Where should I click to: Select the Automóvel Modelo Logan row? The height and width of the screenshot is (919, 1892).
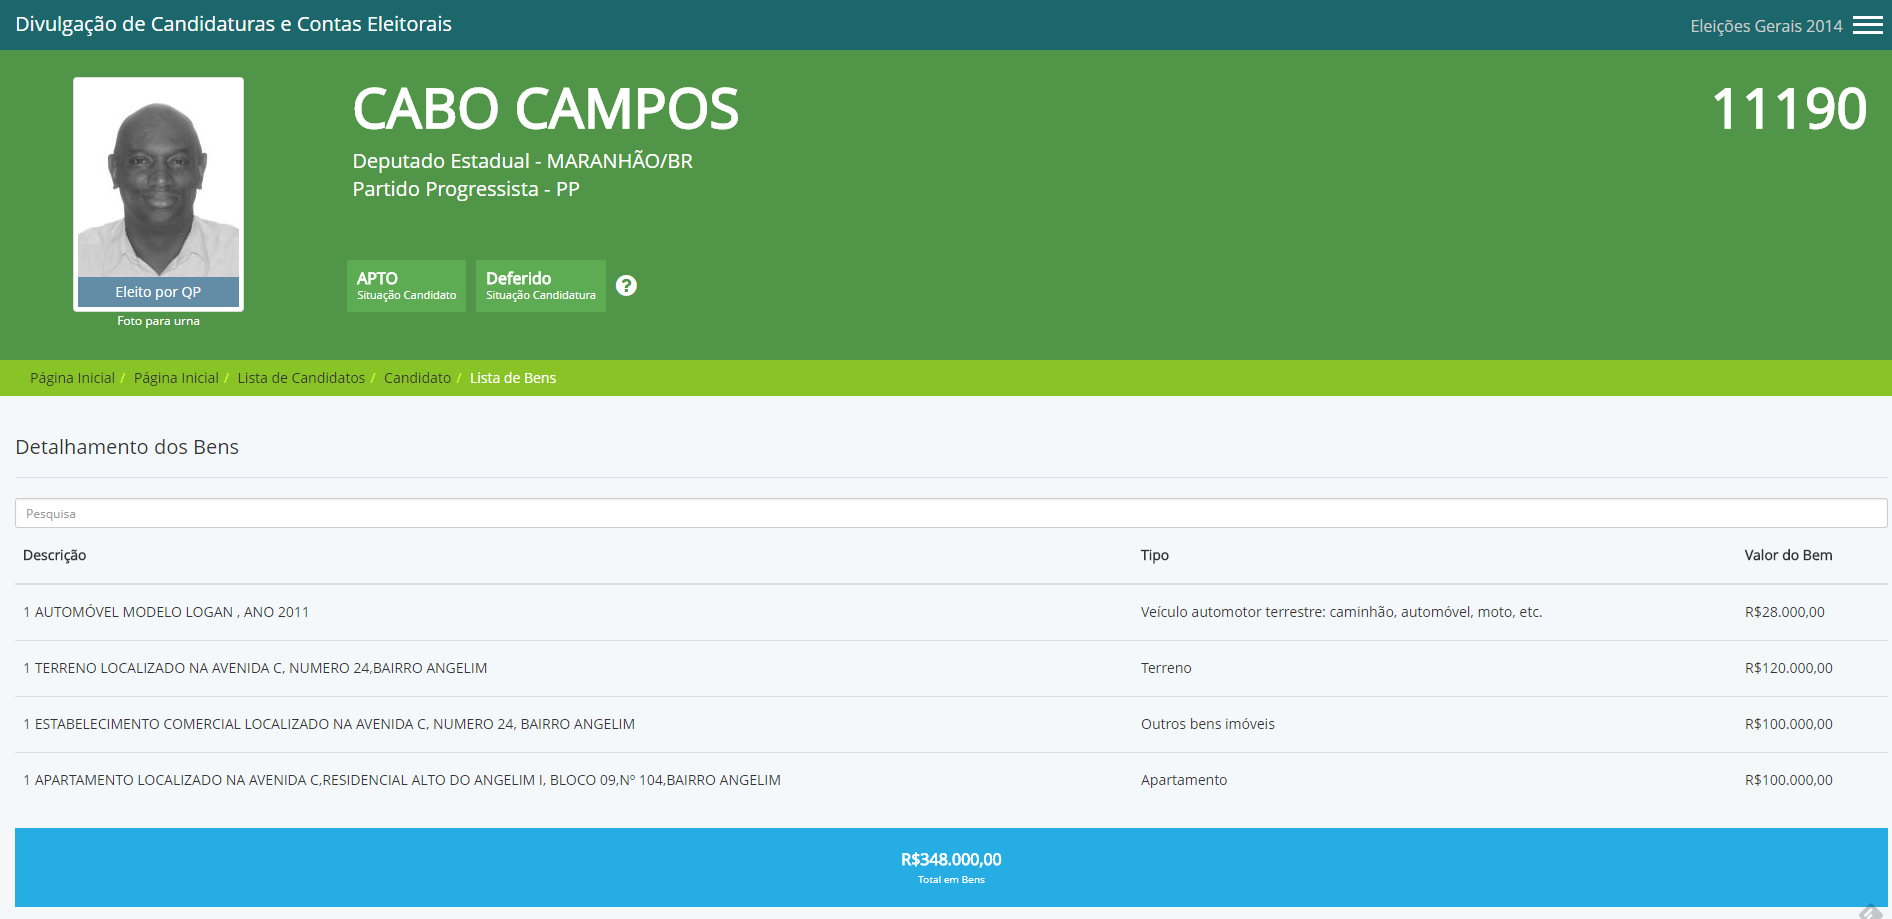pos(166,612)
